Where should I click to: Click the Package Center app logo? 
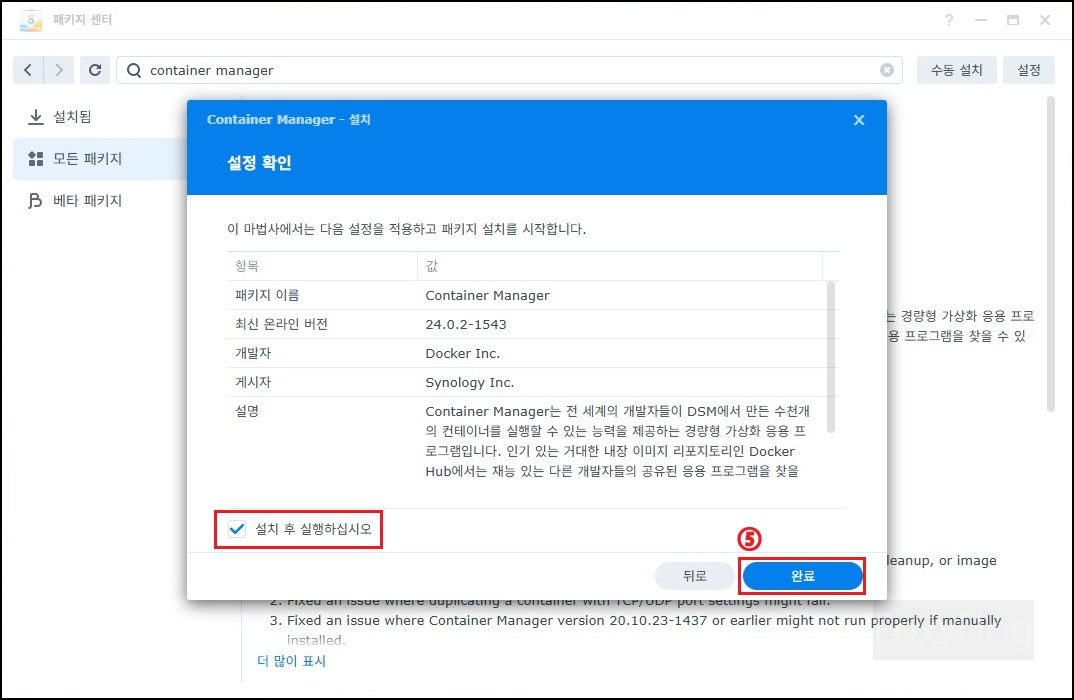coord(31,20)
